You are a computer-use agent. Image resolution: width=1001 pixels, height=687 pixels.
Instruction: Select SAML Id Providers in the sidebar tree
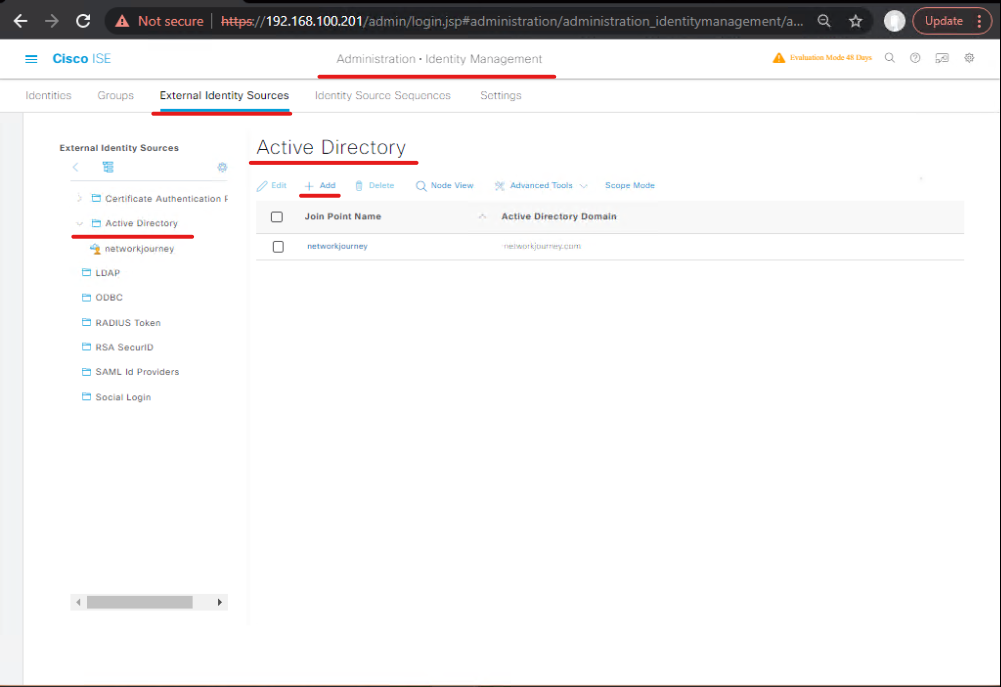pos(137,372)
